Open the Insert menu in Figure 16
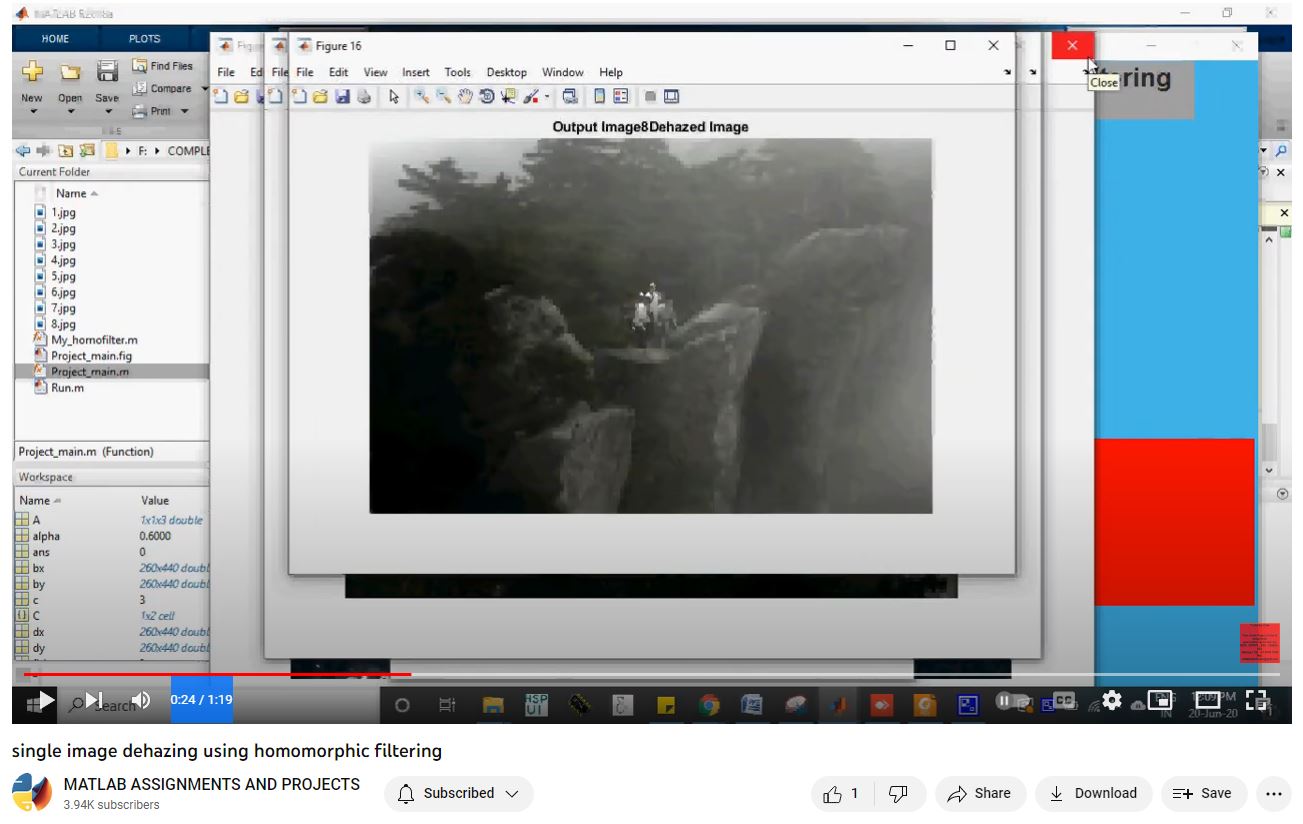 click(x=416, y=72)
